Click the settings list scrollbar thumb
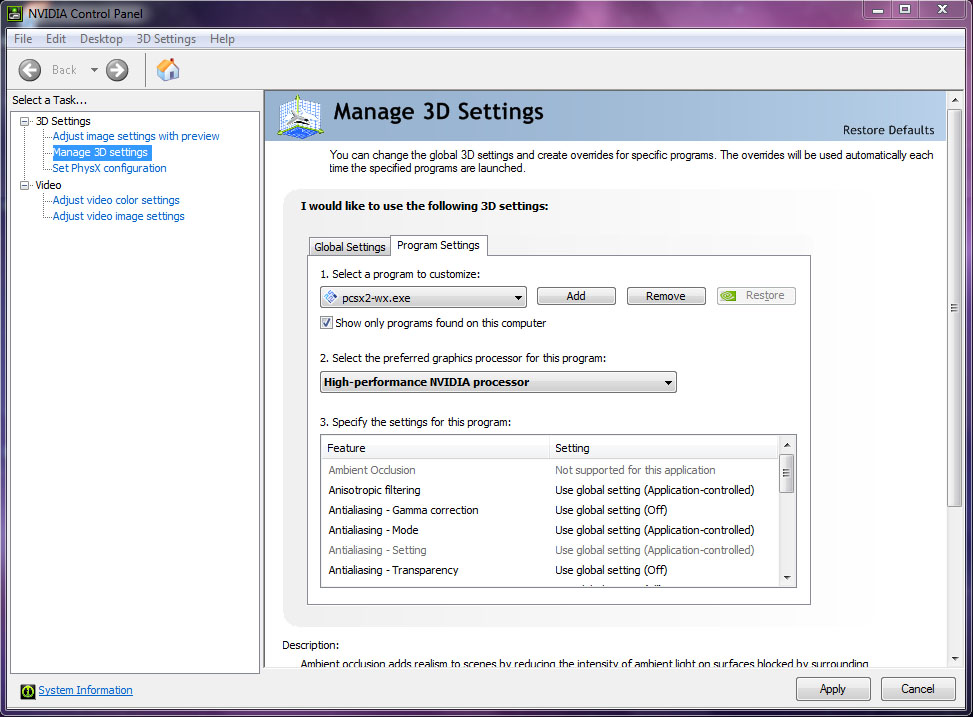973x717 pixels. (x=787, y=473)
